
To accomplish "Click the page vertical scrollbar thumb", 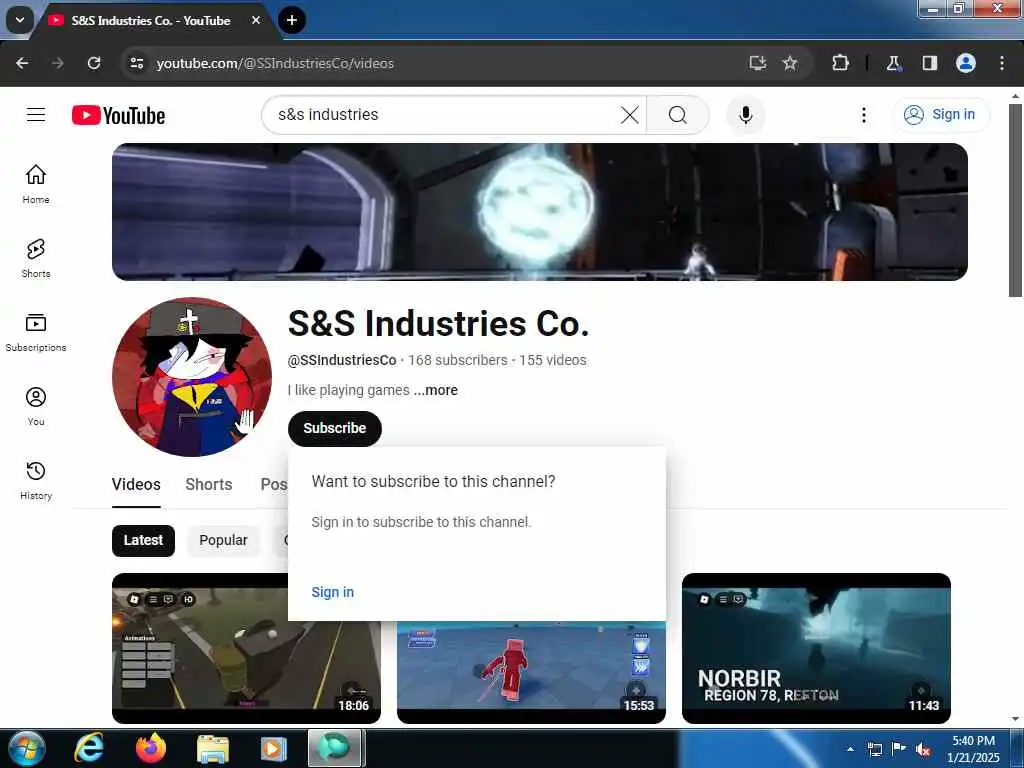I will coord(1015,199).
